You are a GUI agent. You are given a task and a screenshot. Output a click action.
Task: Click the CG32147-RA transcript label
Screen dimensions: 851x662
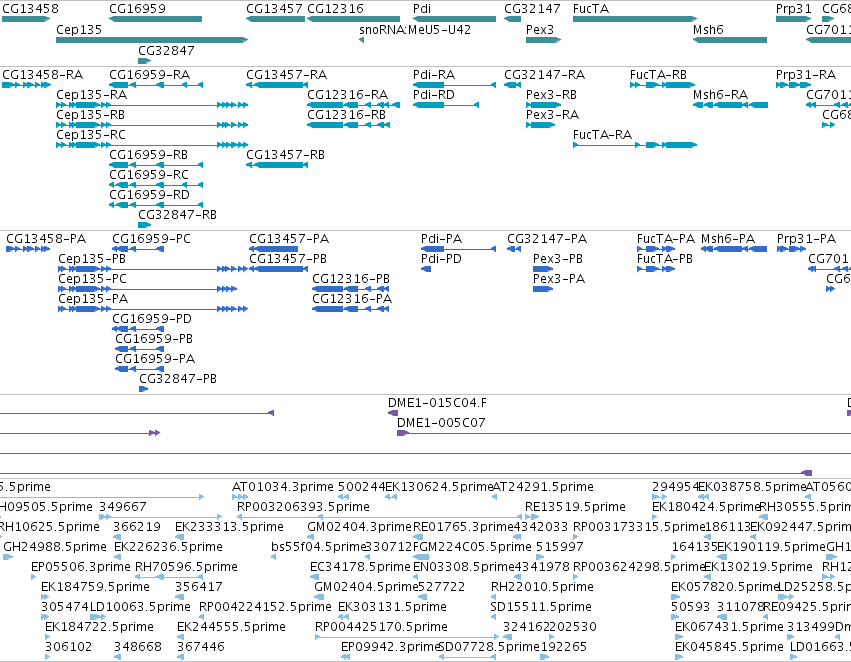pos(545,75)
